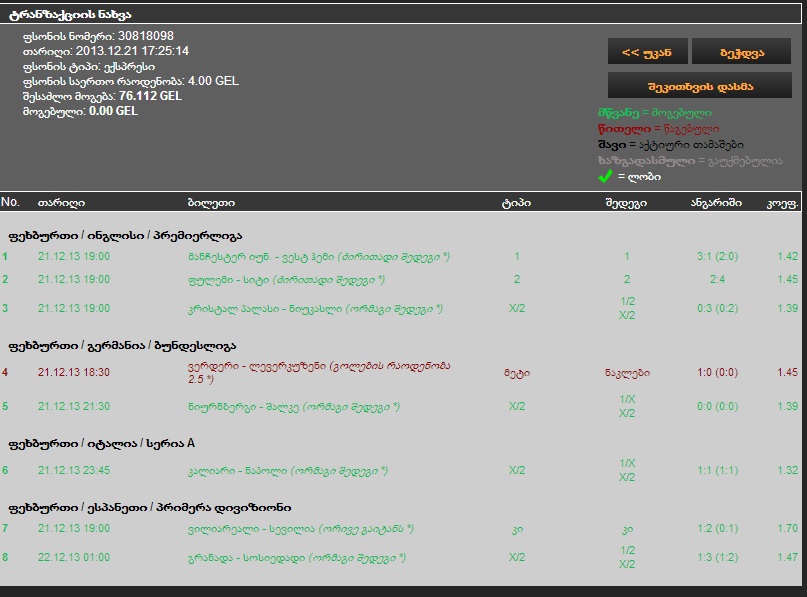Select coupon number 30818098

(x=146, y=36)
